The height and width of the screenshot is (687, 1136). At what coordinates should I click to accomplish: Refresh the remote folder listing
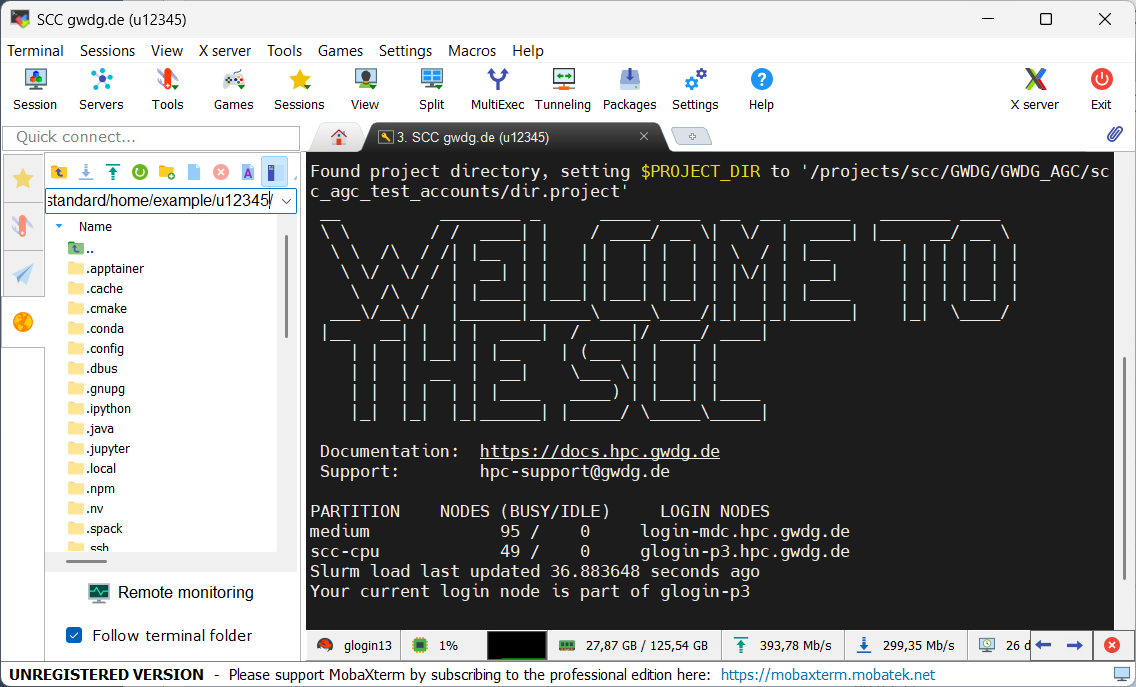click(140, 172)
